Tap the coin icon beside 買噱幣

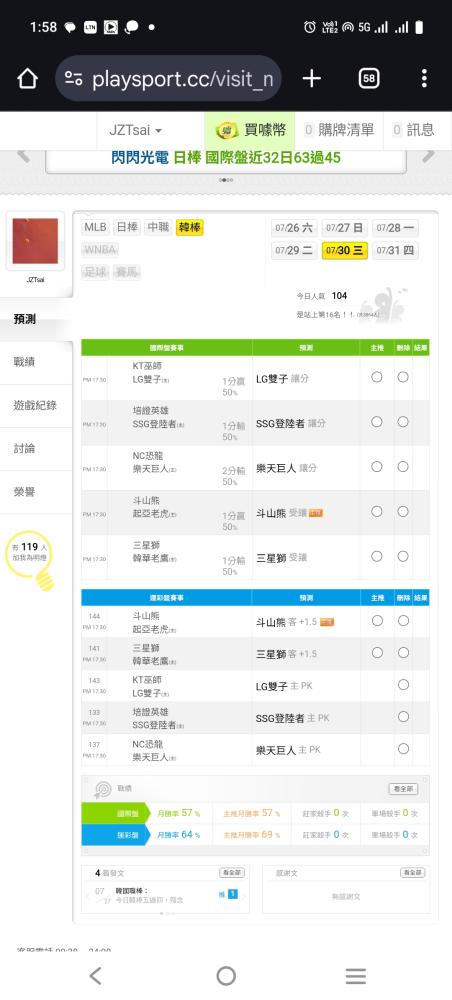(226, 130)
